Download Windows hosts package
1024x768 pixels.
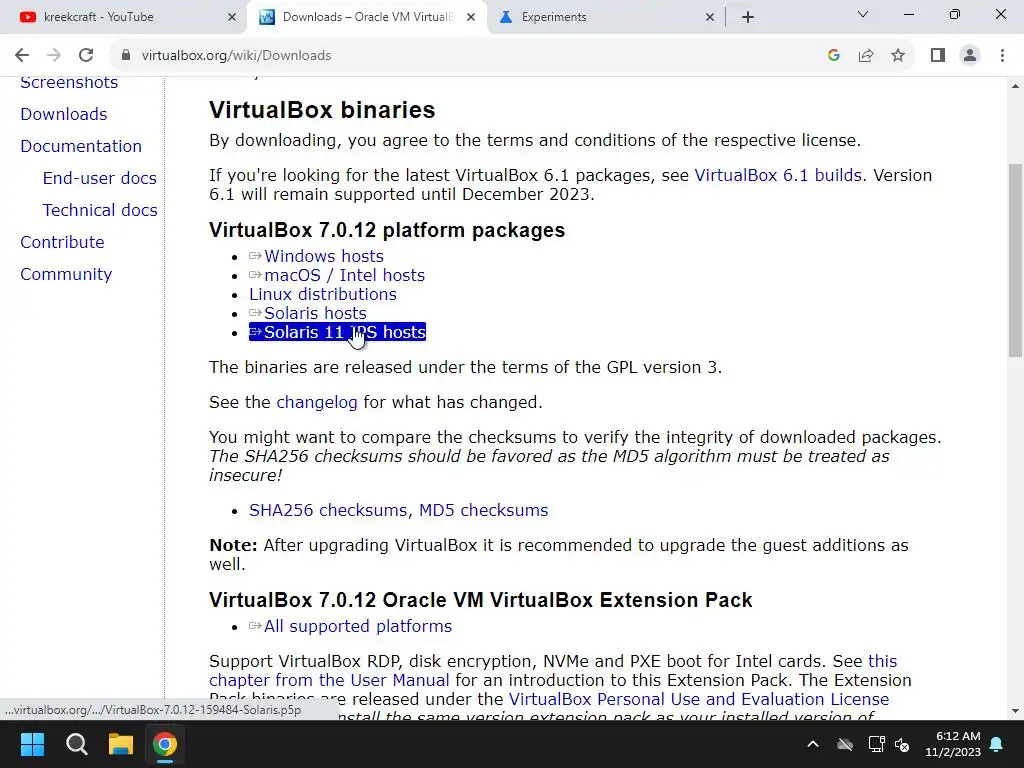(x=323, y=256)
